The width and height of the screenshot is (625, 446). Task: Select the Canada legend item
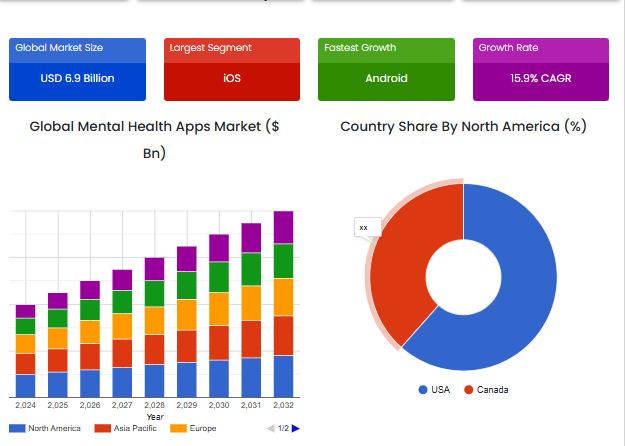(486, 389)
